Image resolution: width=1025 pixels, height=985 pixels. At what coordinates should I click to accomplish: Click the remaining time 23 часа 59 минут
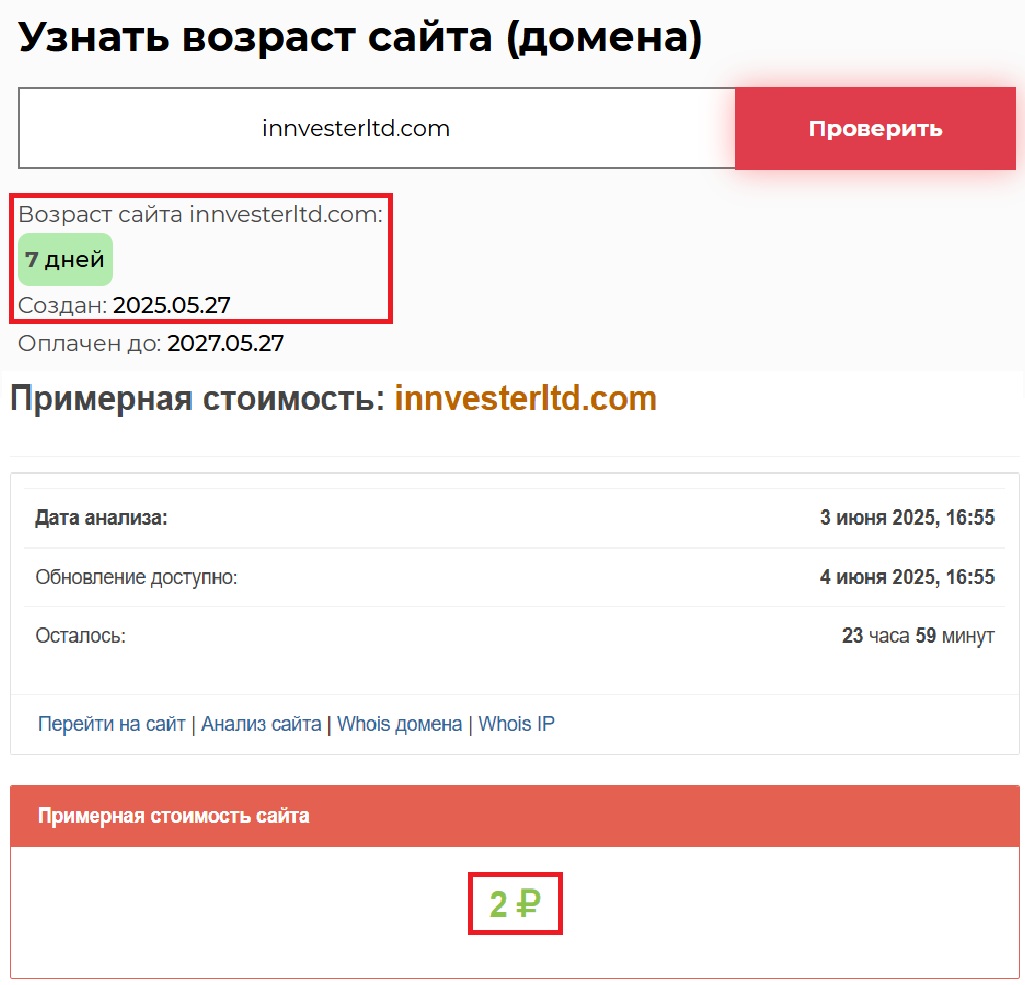point(918,636)
